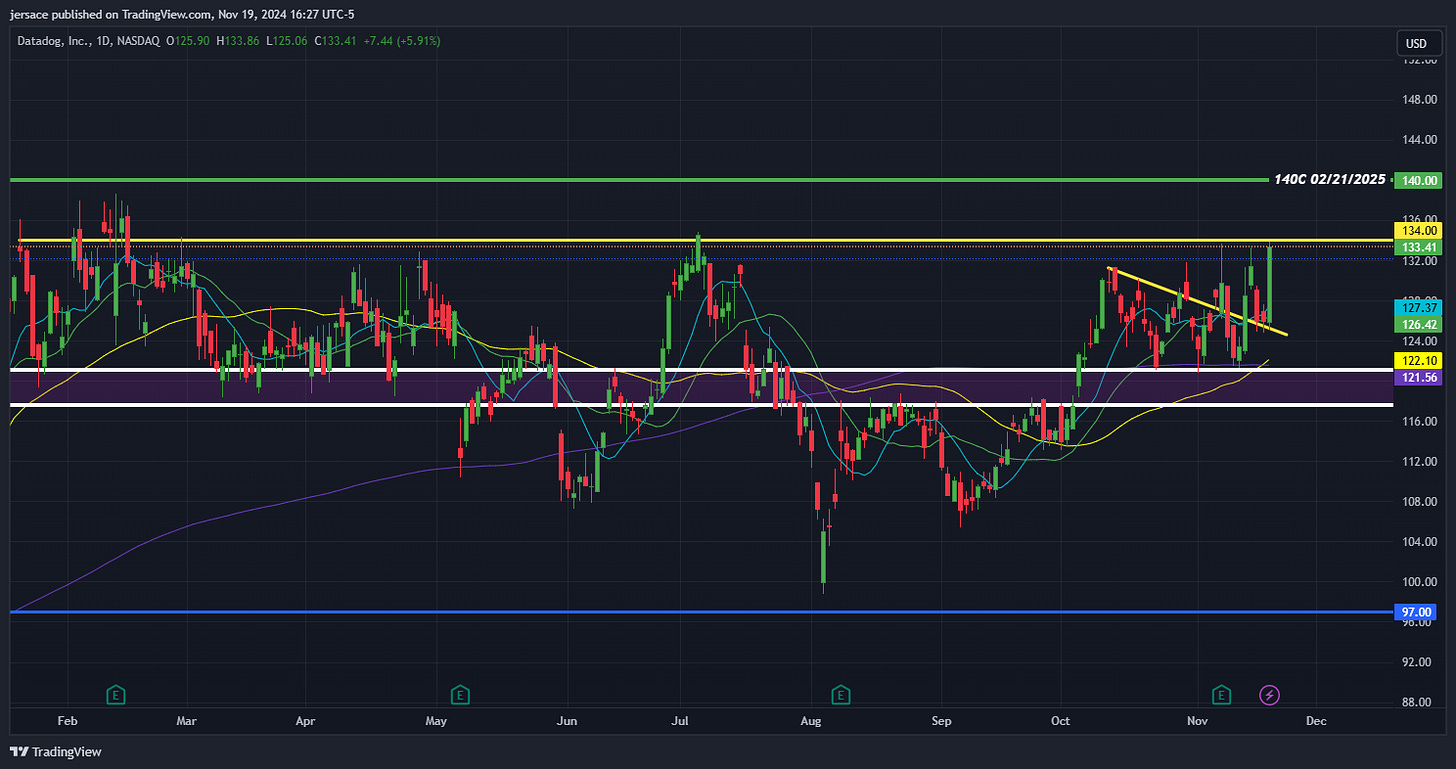The width and height of the screenshot is (1456, 769).
Task: Select the 140C 02/21/2025 line label
Action: (x=1330, y=180)
